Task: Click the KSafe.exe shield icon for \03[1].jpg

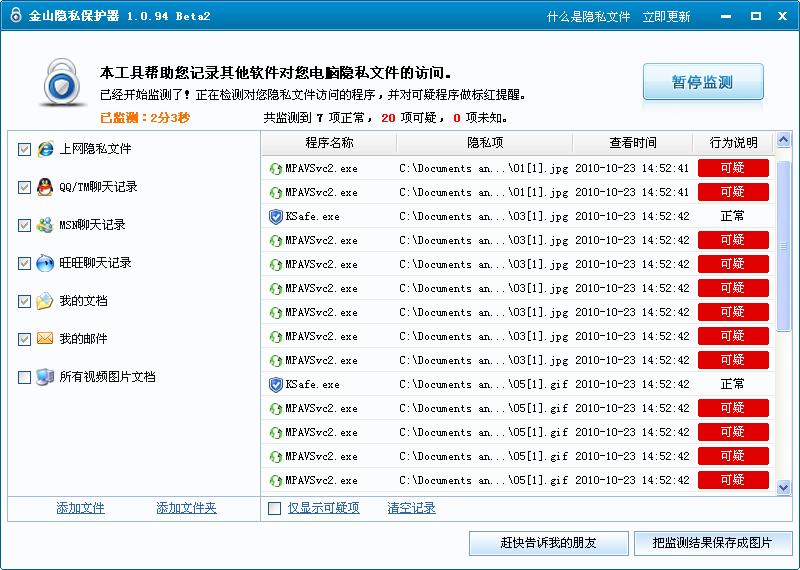Action: [x=276, y=216]
